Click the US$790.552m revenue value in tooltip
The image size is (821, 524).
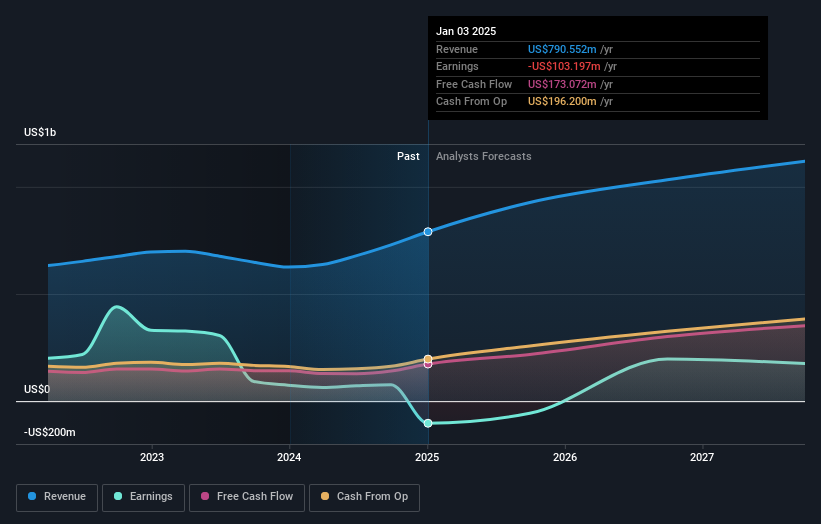pyautogui.click(x=562, y=49)
